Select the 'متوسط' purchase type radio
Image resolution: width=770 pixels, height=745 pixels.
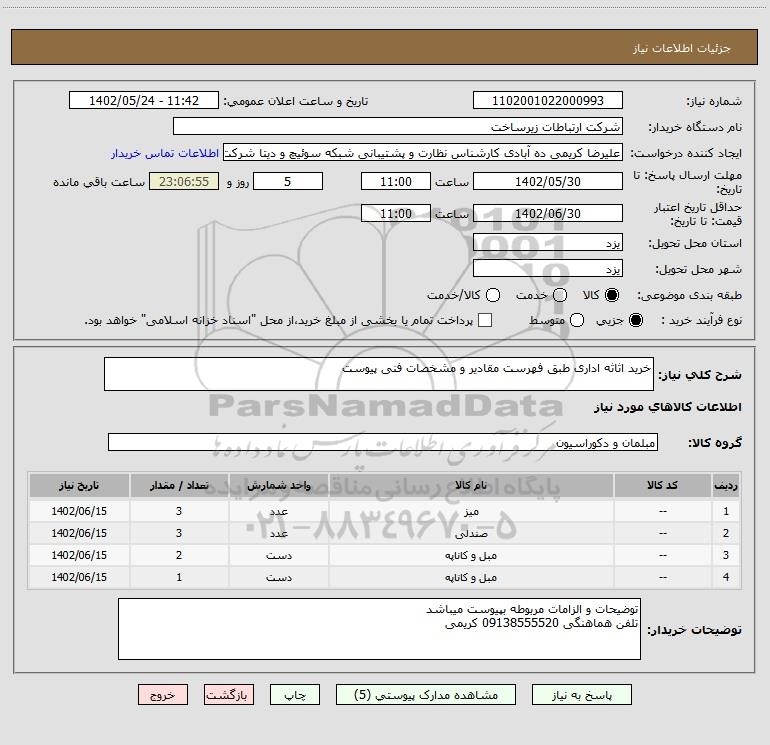coord(573,320)
